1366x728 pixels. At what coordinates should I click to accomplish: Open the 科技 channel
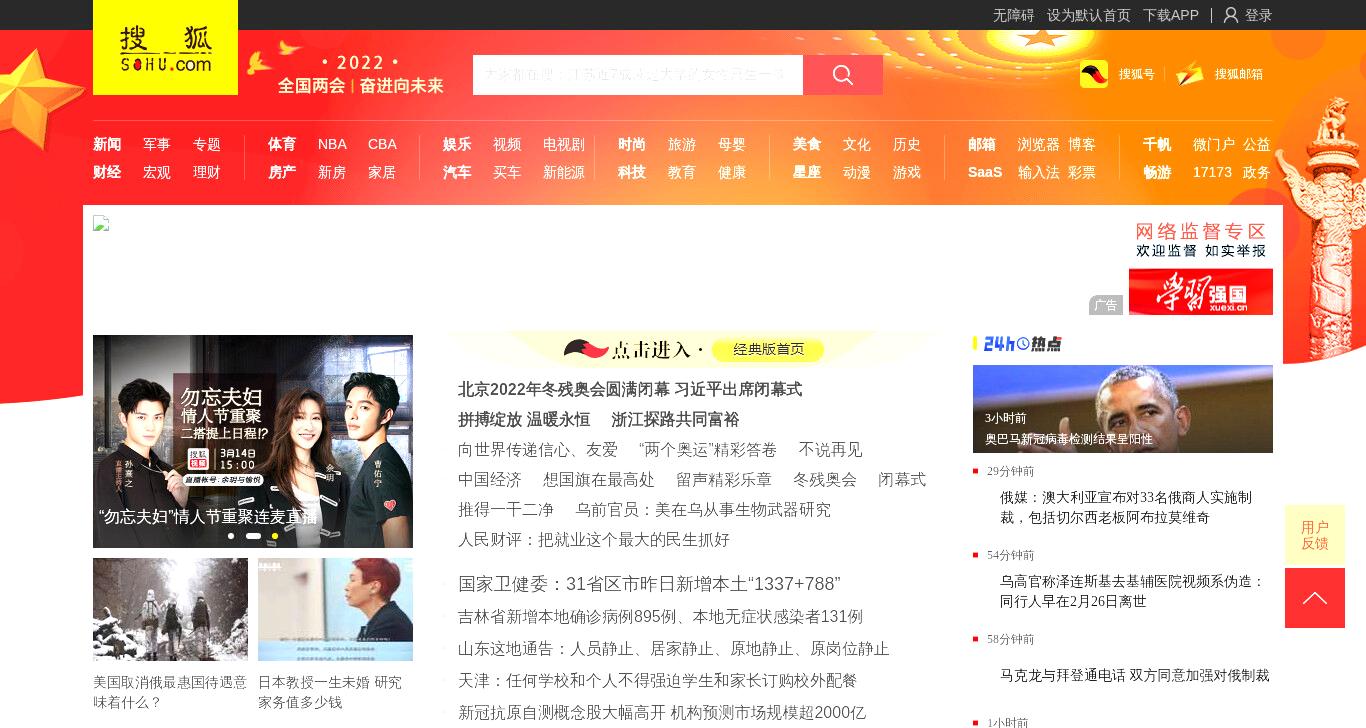pos(632,172)
